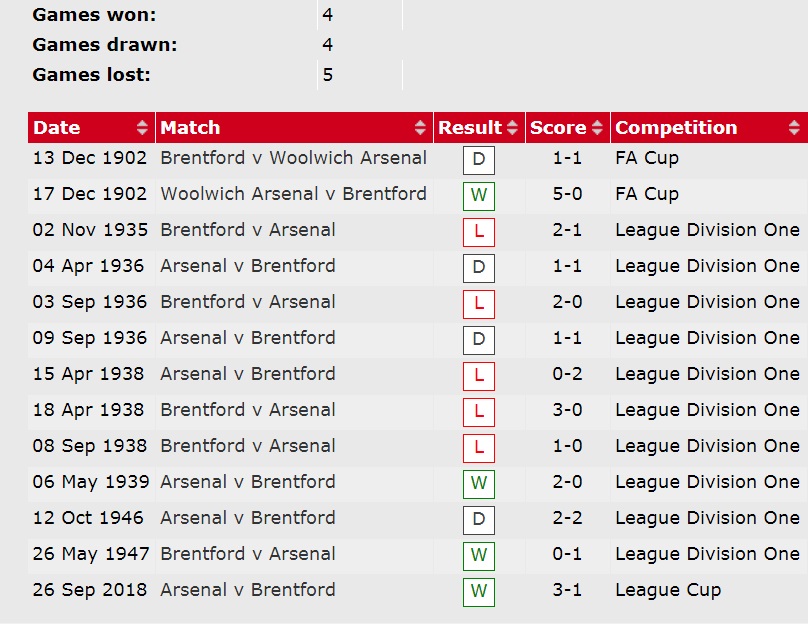Click the sort arrows on the Result column
The width and height of the screenshot is (808, 624).
click(x=509, y=128)
